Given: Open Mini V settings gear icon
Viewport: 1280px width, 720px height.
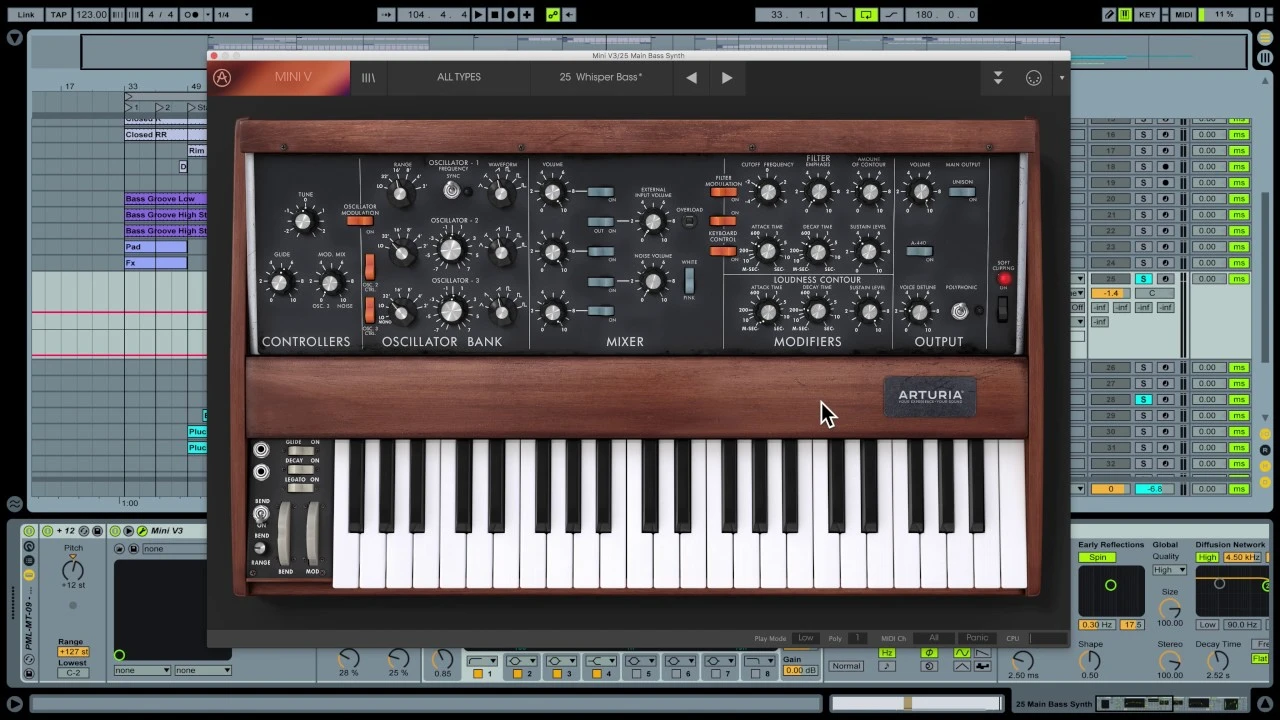Looking at the screenshot, I should [1034, 78].
